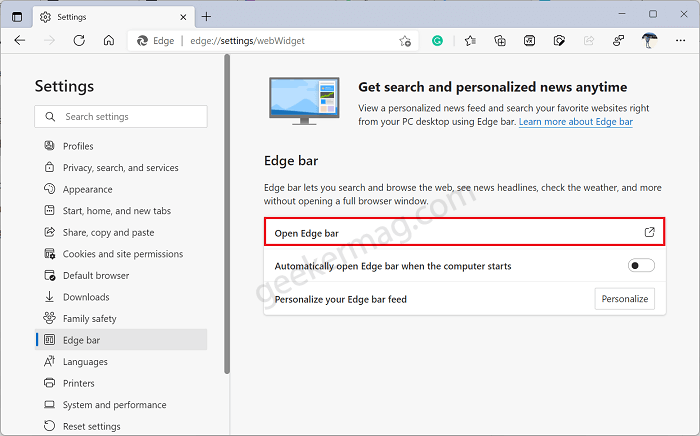Toggle automatically open Edge bar at startup

641,266
